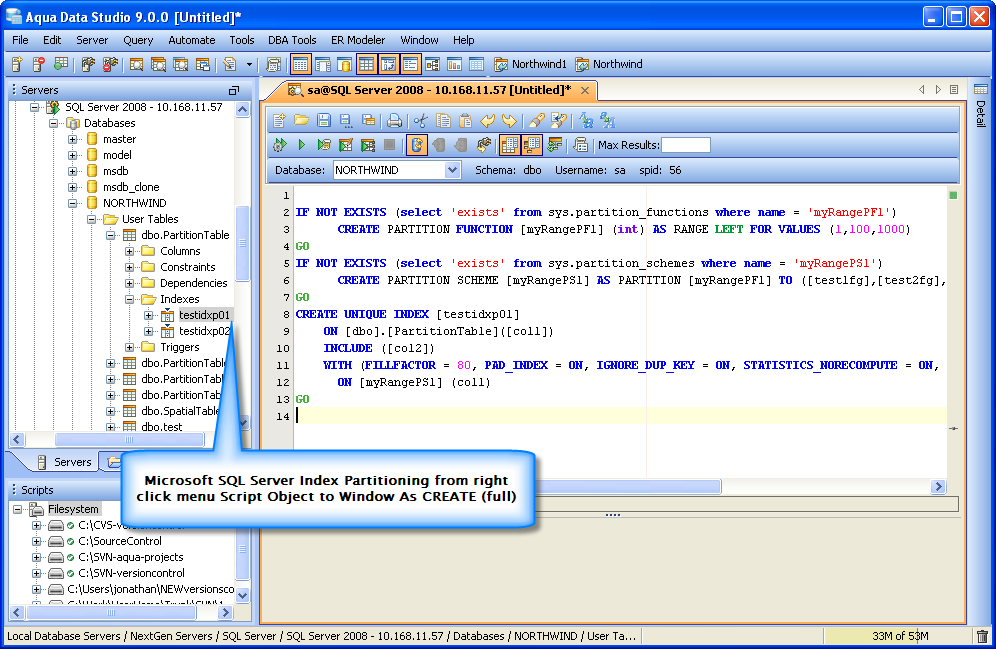
Task: Click the Northwind1 connection shortcut
Action: tap(530, 64)
